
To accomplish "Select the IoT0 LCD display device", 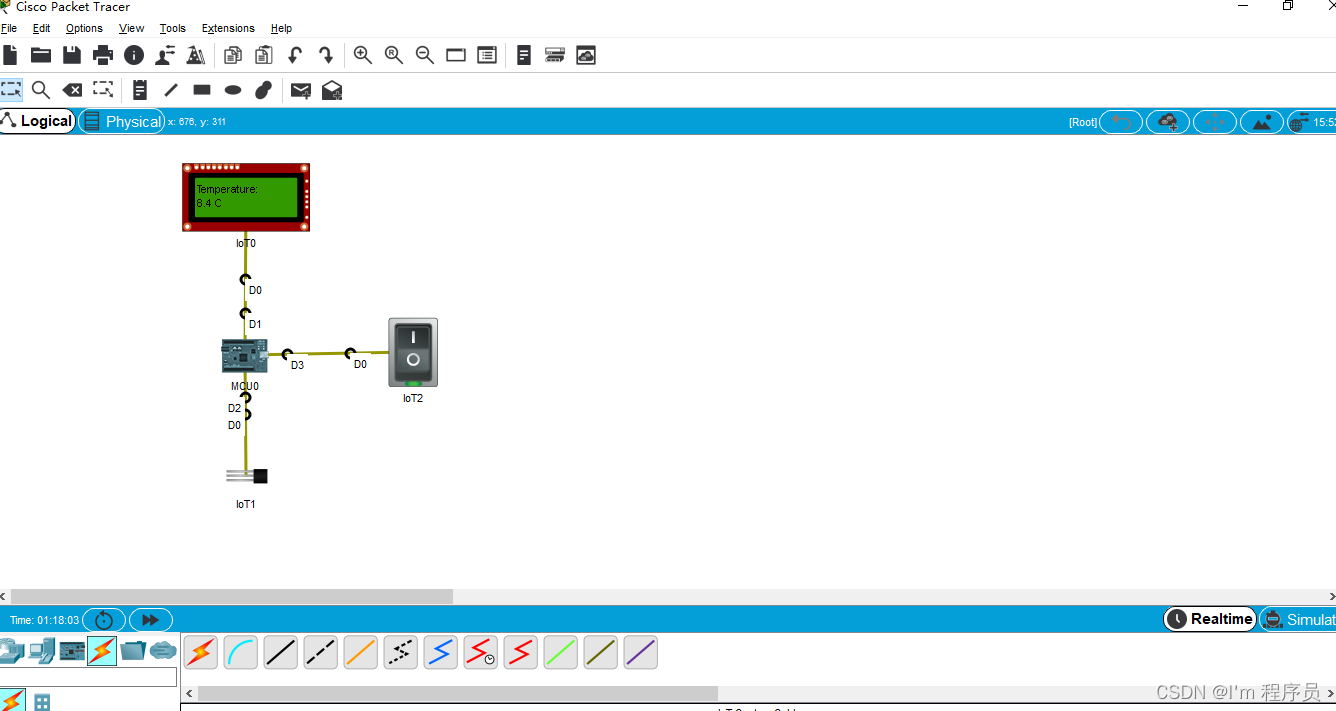I will (x=246, y=197).
